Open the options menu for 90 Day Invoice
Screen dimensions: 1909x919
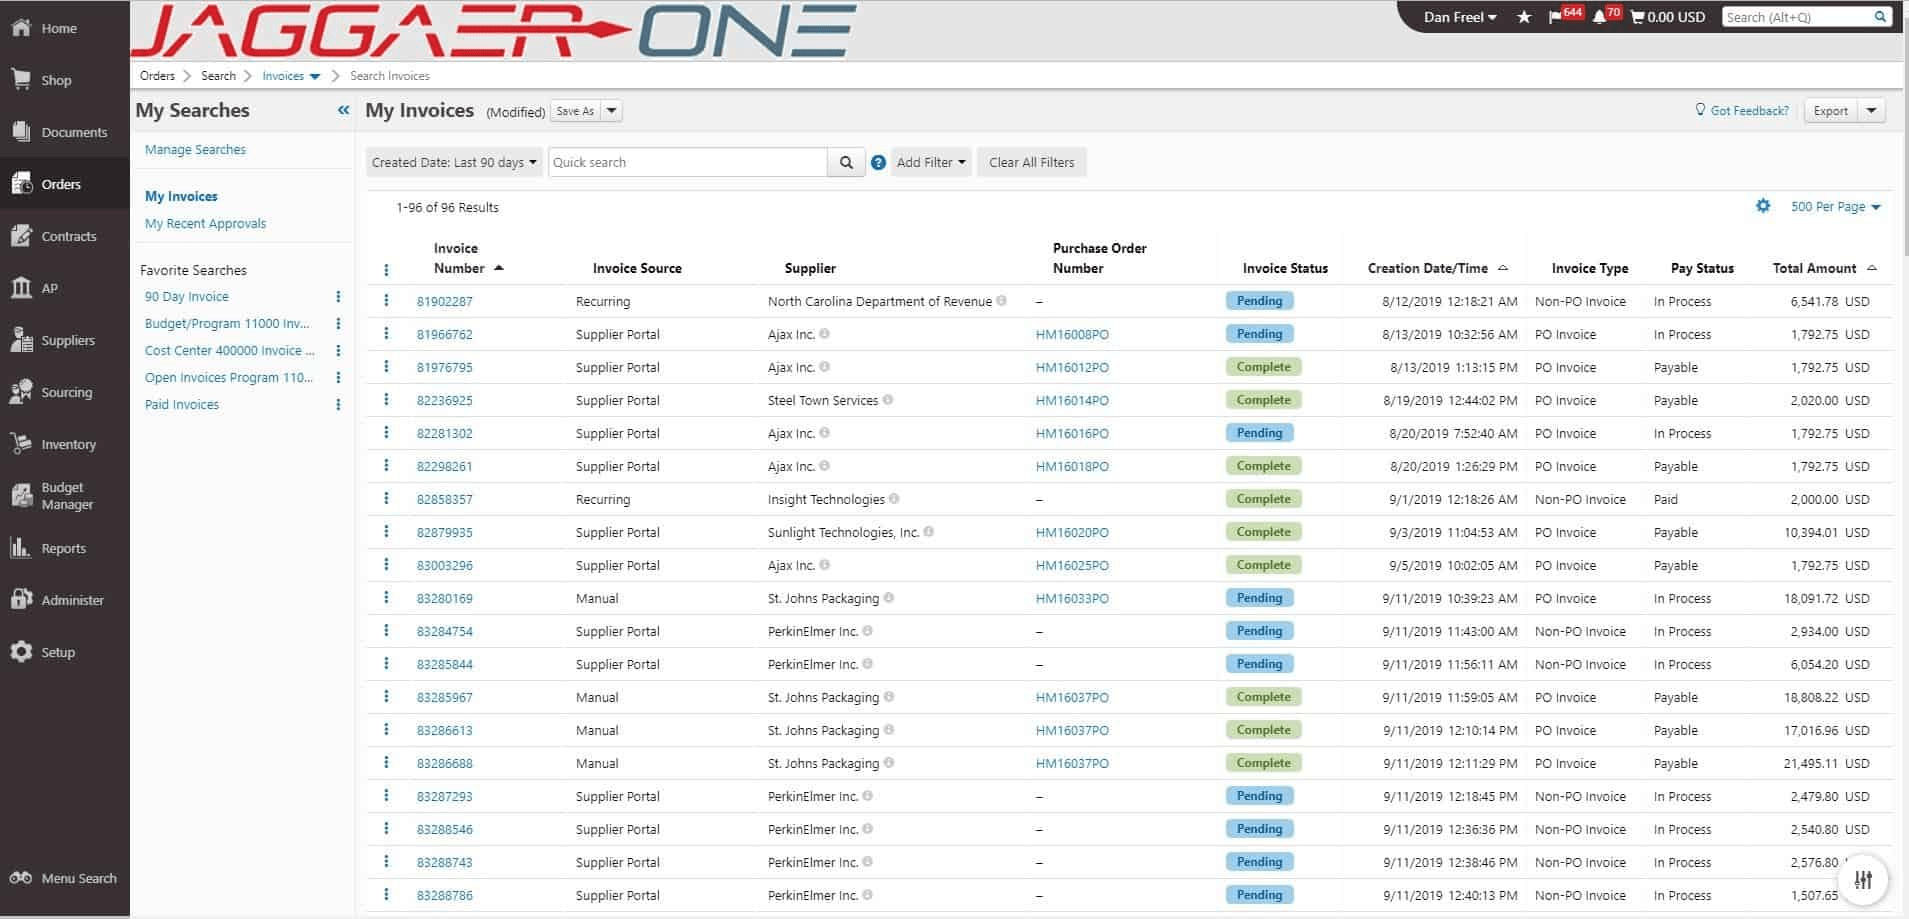coord(338,296)
